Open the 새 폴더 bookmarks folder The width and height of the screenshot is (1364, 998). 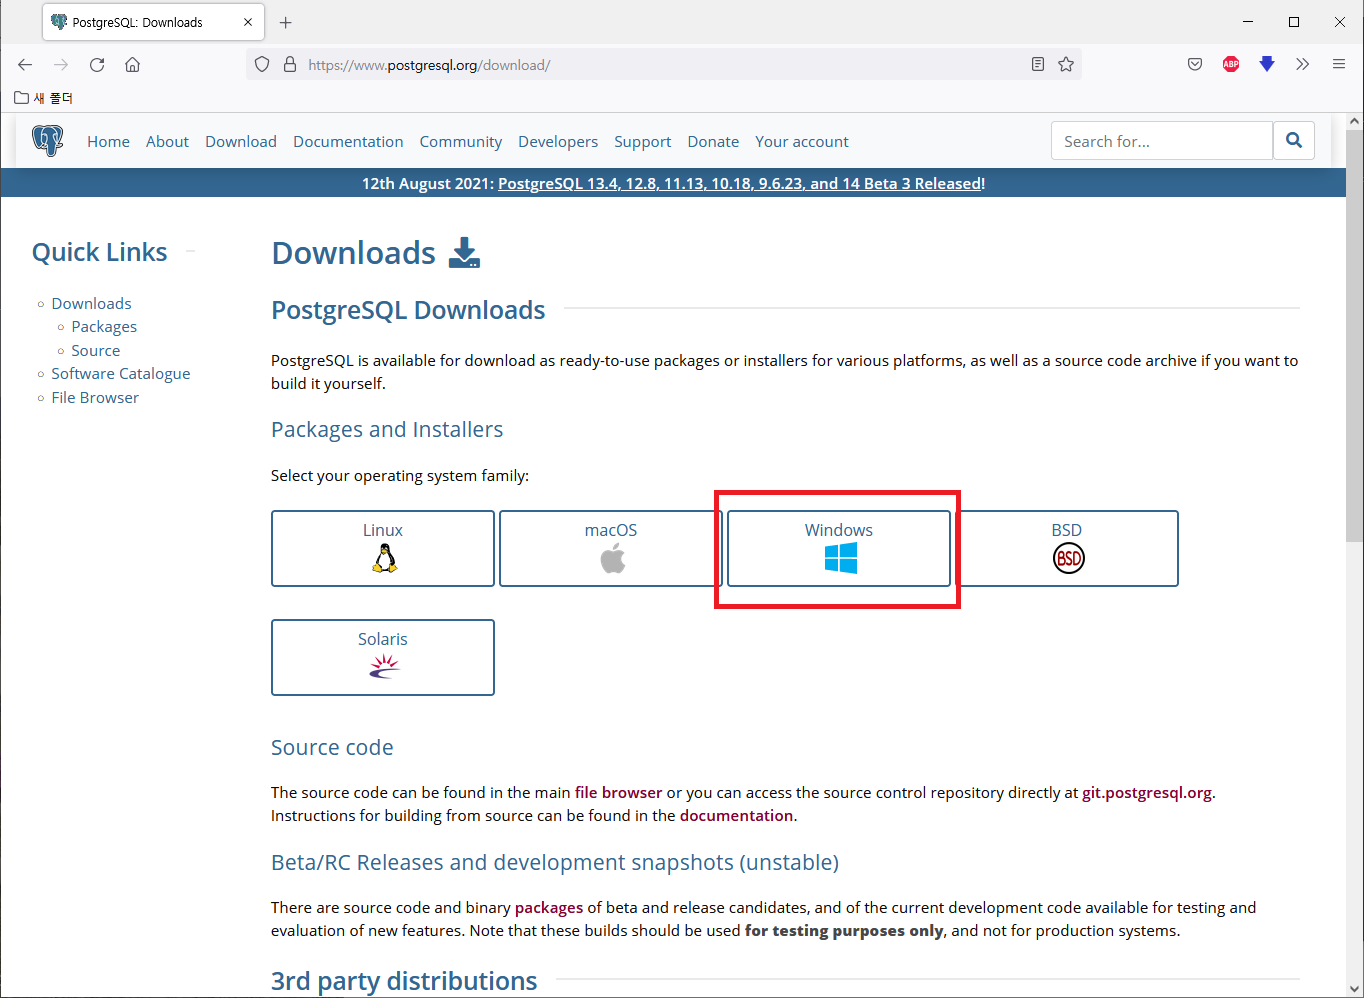point(44,98)
